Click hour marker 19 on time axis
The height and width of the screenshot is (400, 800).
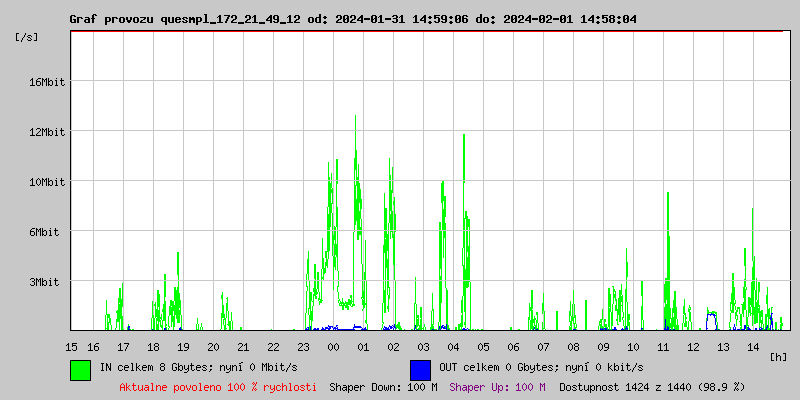click(x=183, y=347)
